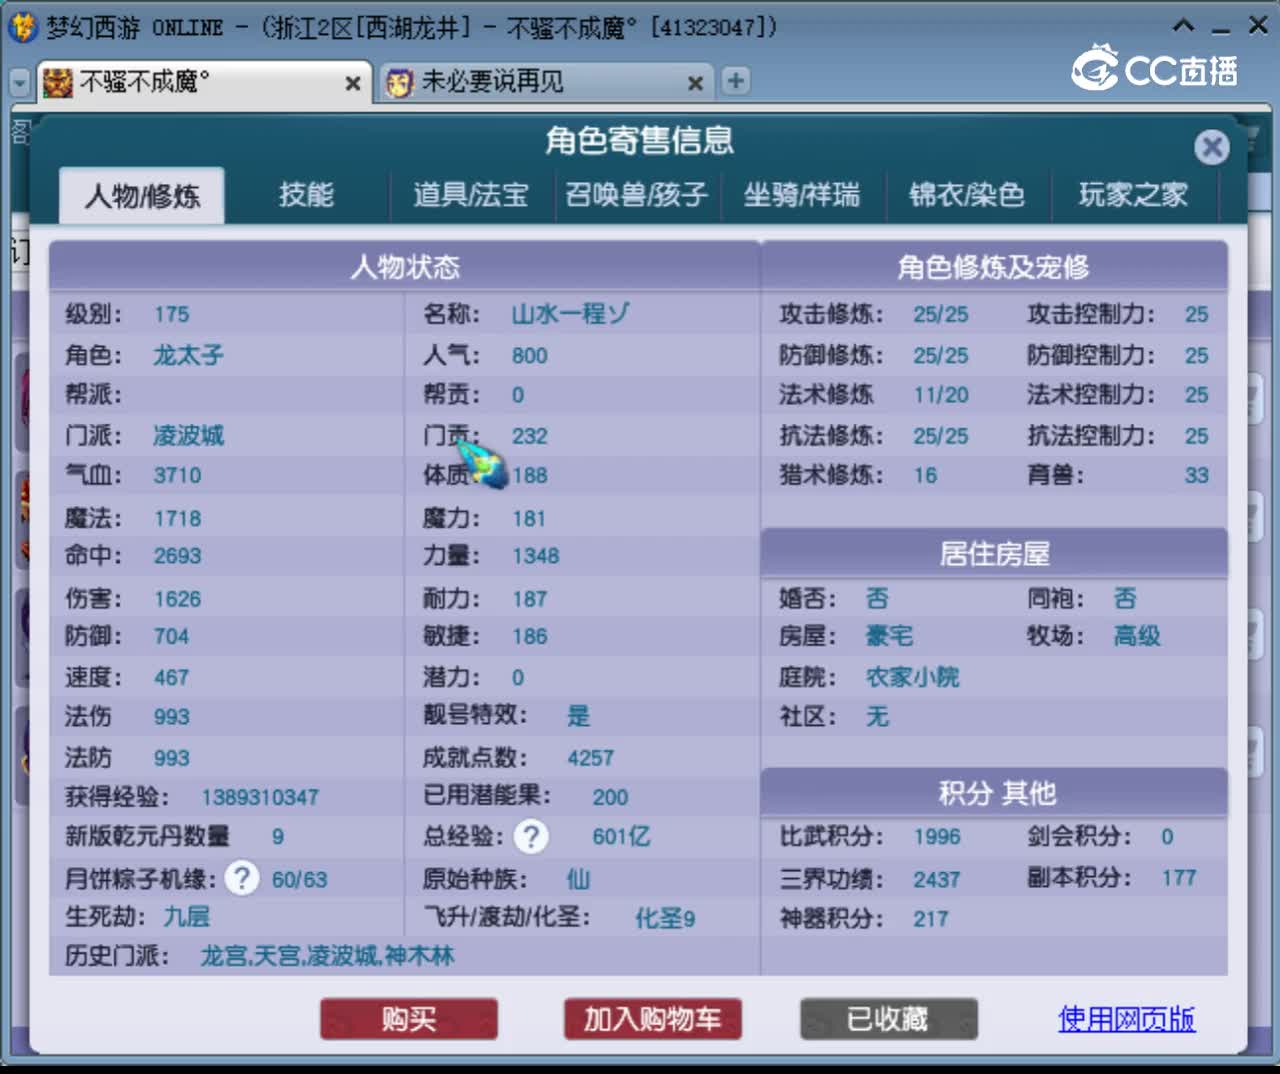The height and width of the screenshot is (1074, 1280).
Task: Click 加入购物车 button
Action: [x=652, y=1019]
